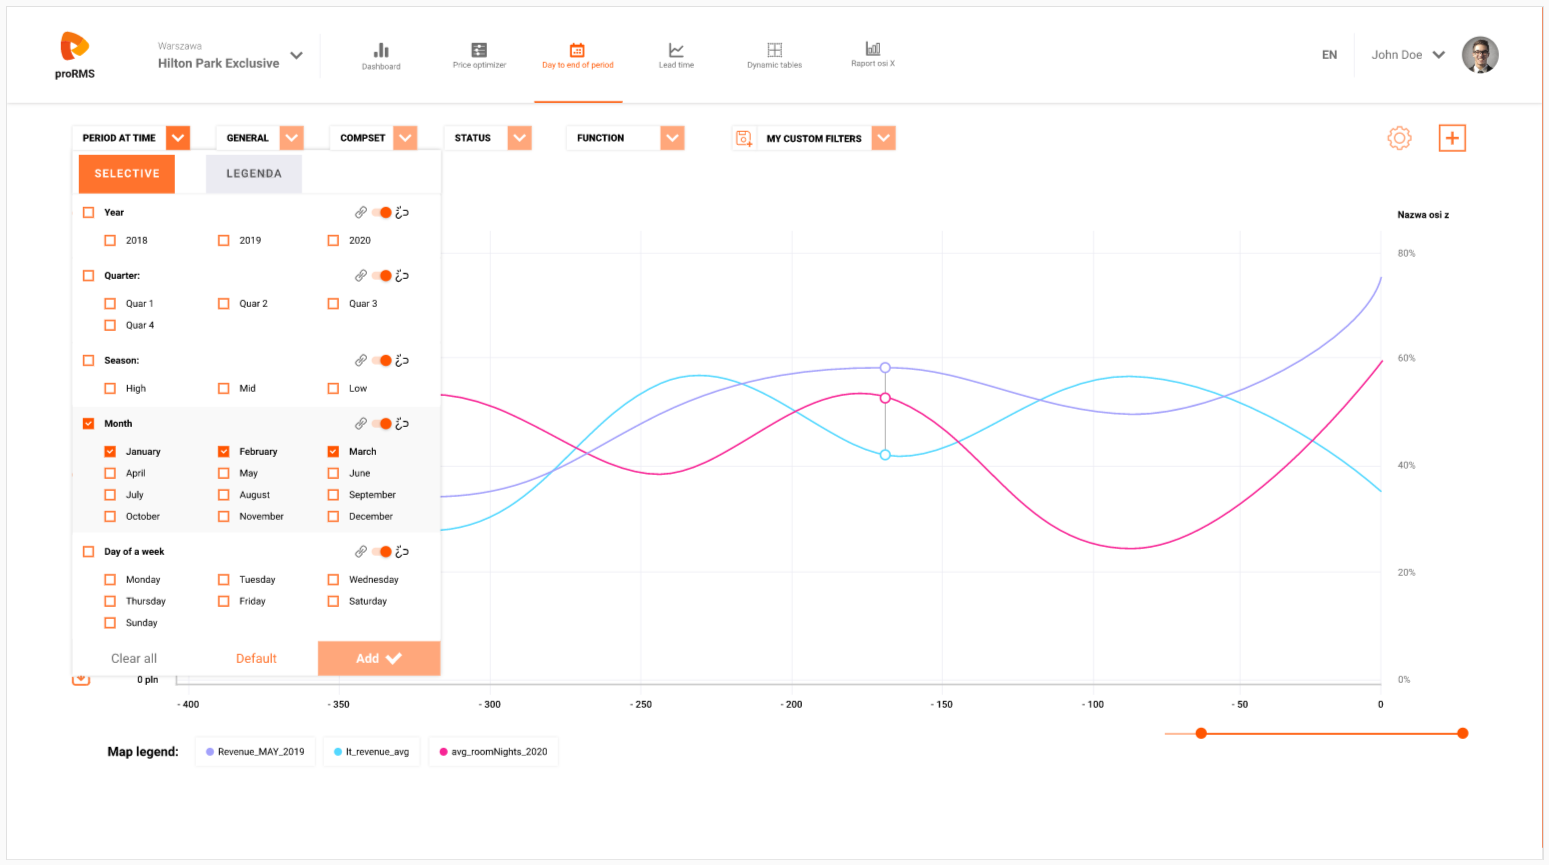Click the orange plus add-chart icon

tap(1452, 138)
